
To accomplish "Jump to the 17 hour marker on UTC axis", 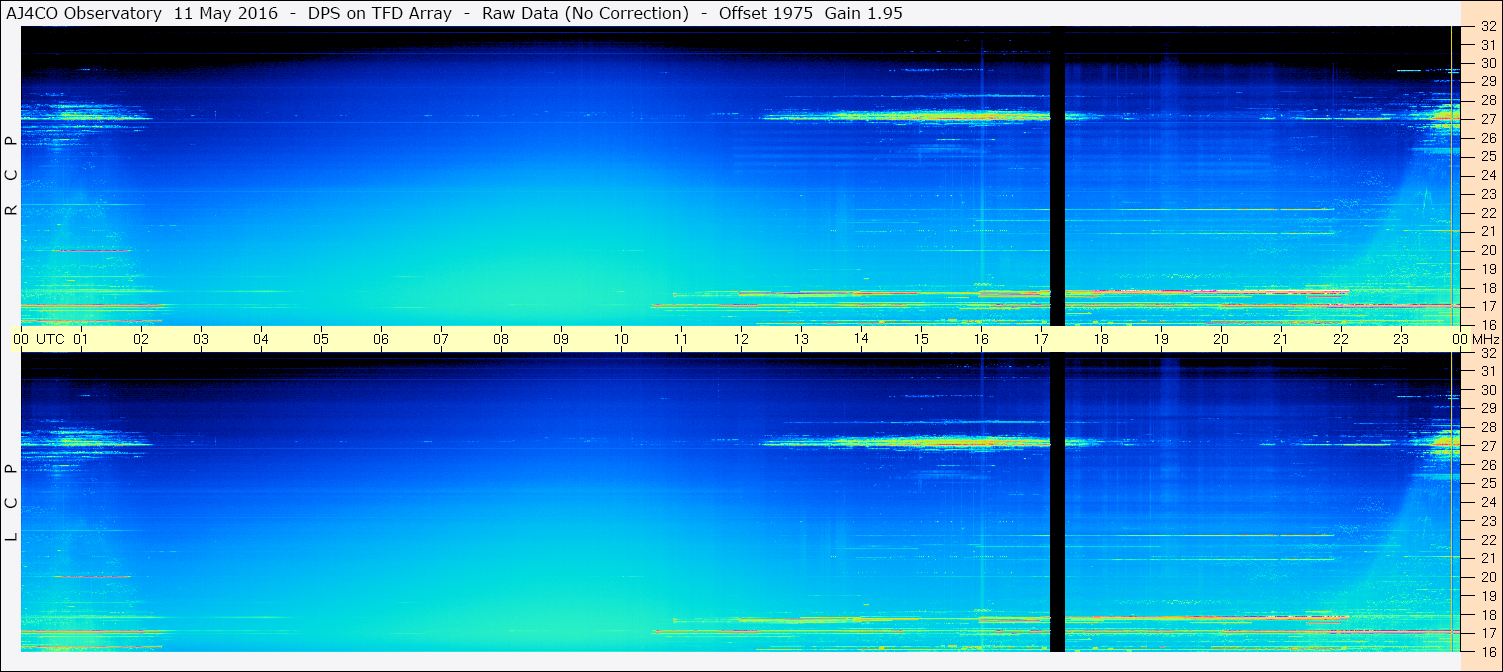I will [1041, 339].
